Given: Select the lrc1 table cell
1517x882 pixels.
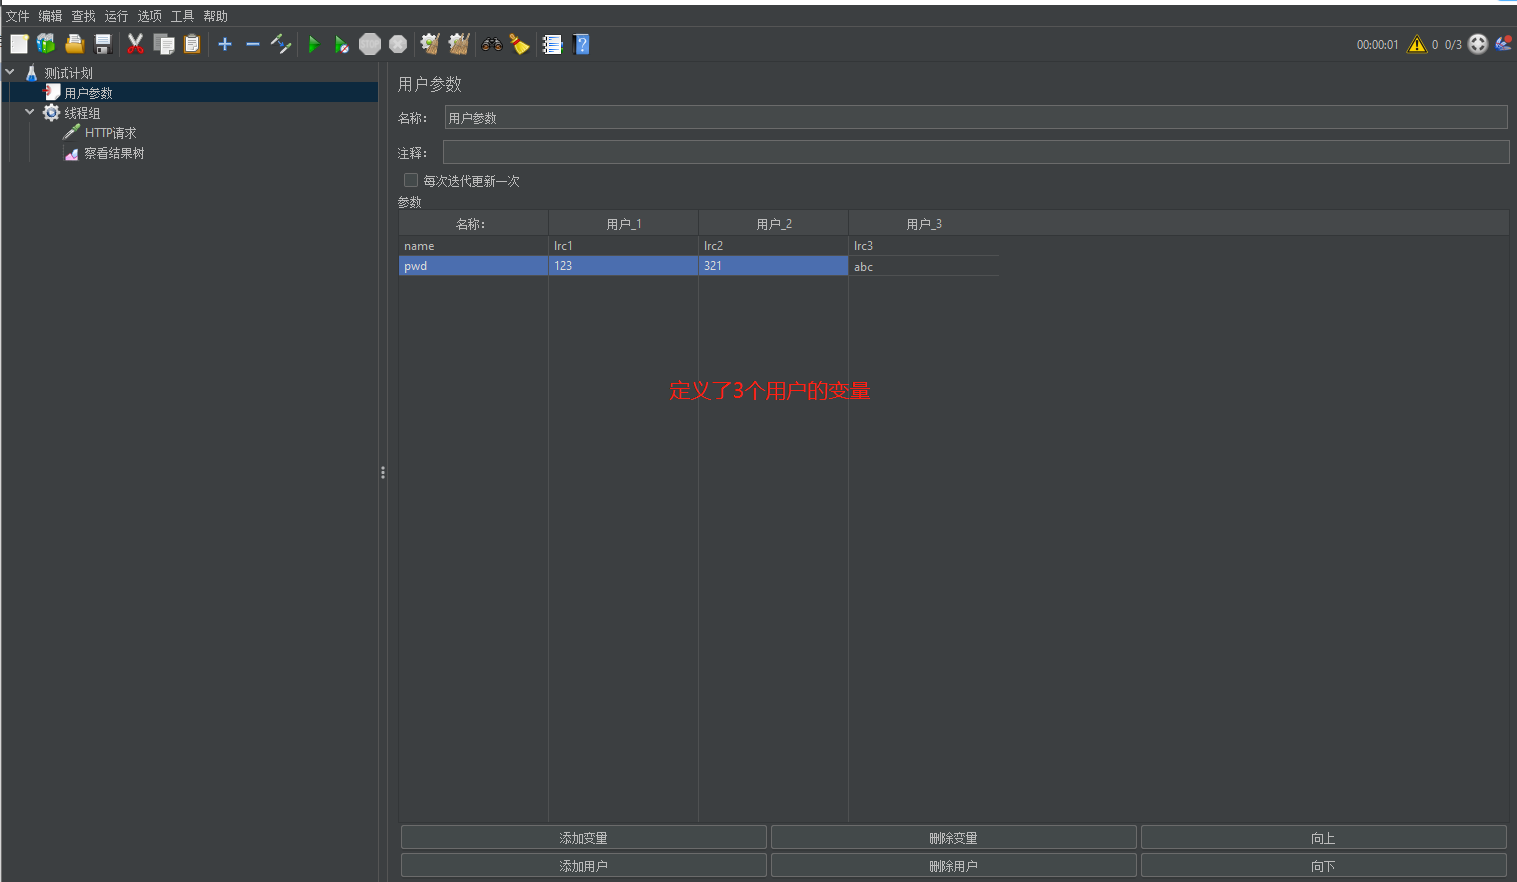Looking at the screenshot, I should pos(623,246).
